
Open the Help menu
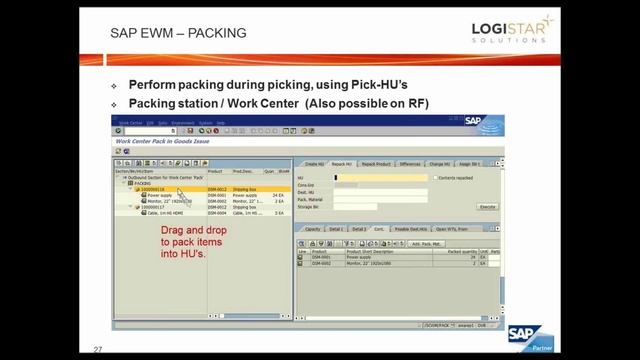coord(220,123)
